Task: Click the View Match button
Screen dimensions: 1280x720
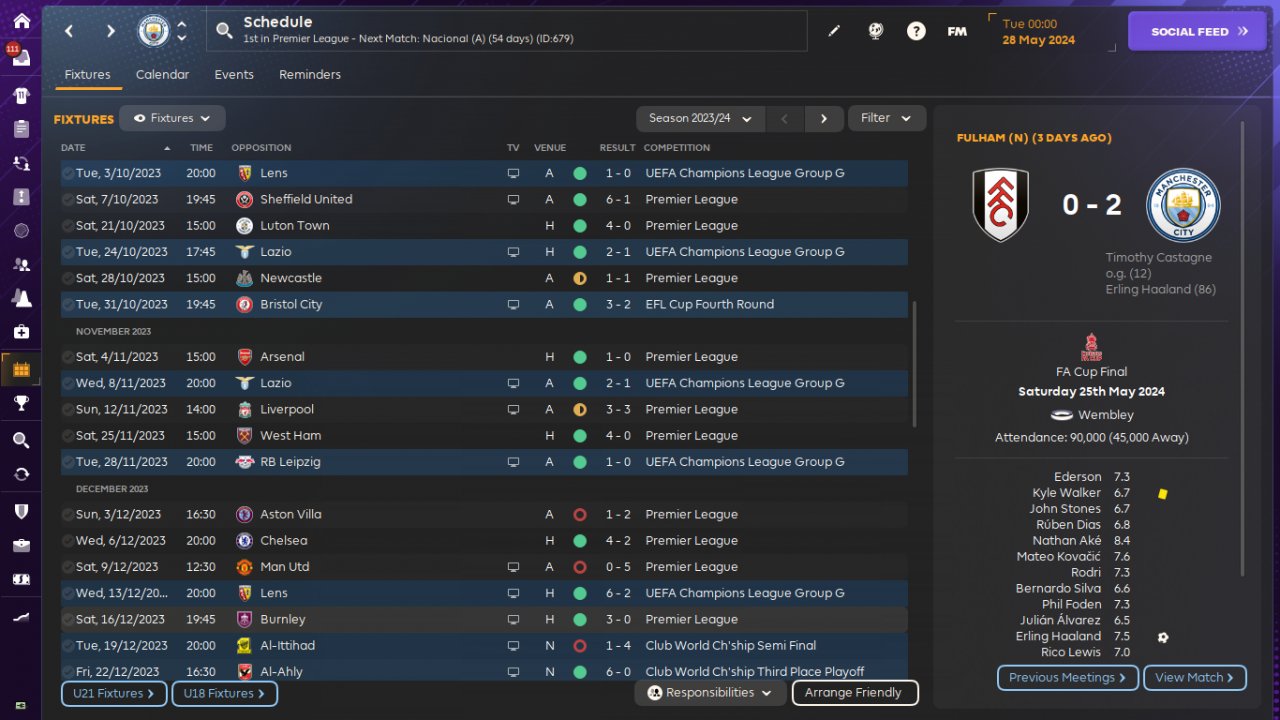Action: click(x=1195, y=678)
